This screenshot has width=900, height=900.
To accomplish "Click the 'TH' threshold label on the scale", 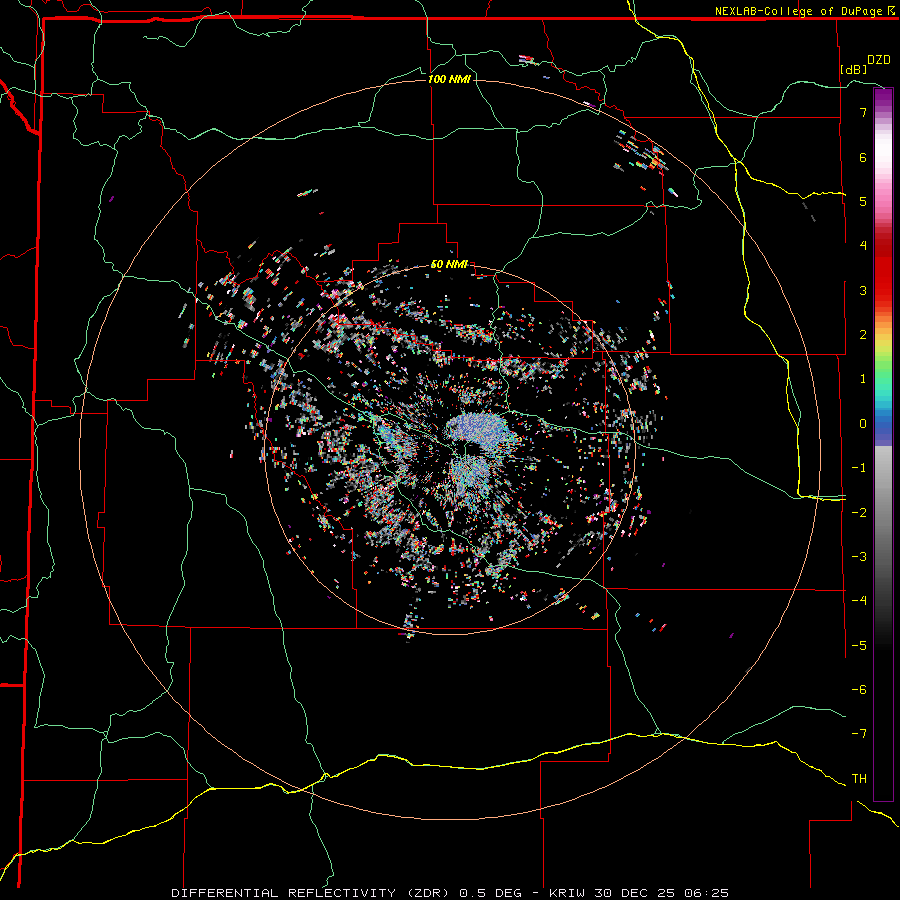I will (x=859, y=779).
